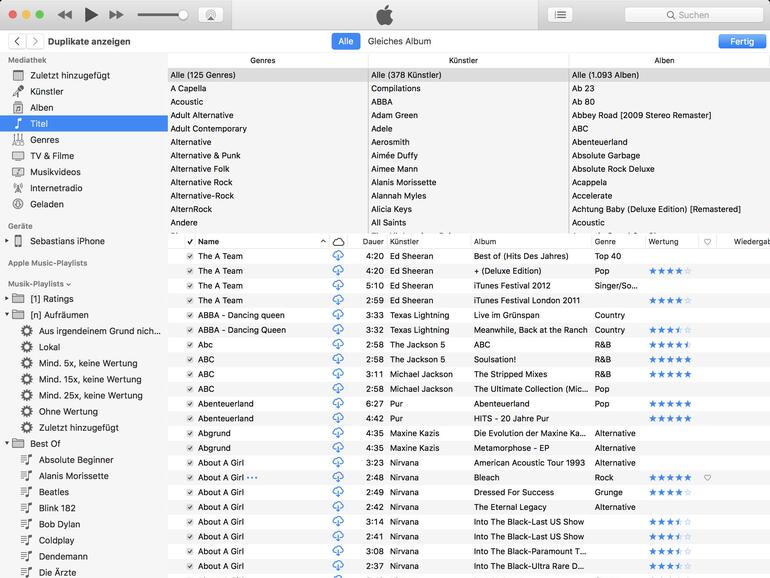
Task: Collapse the Best Of playlist folder
Action: click(7, 444)
